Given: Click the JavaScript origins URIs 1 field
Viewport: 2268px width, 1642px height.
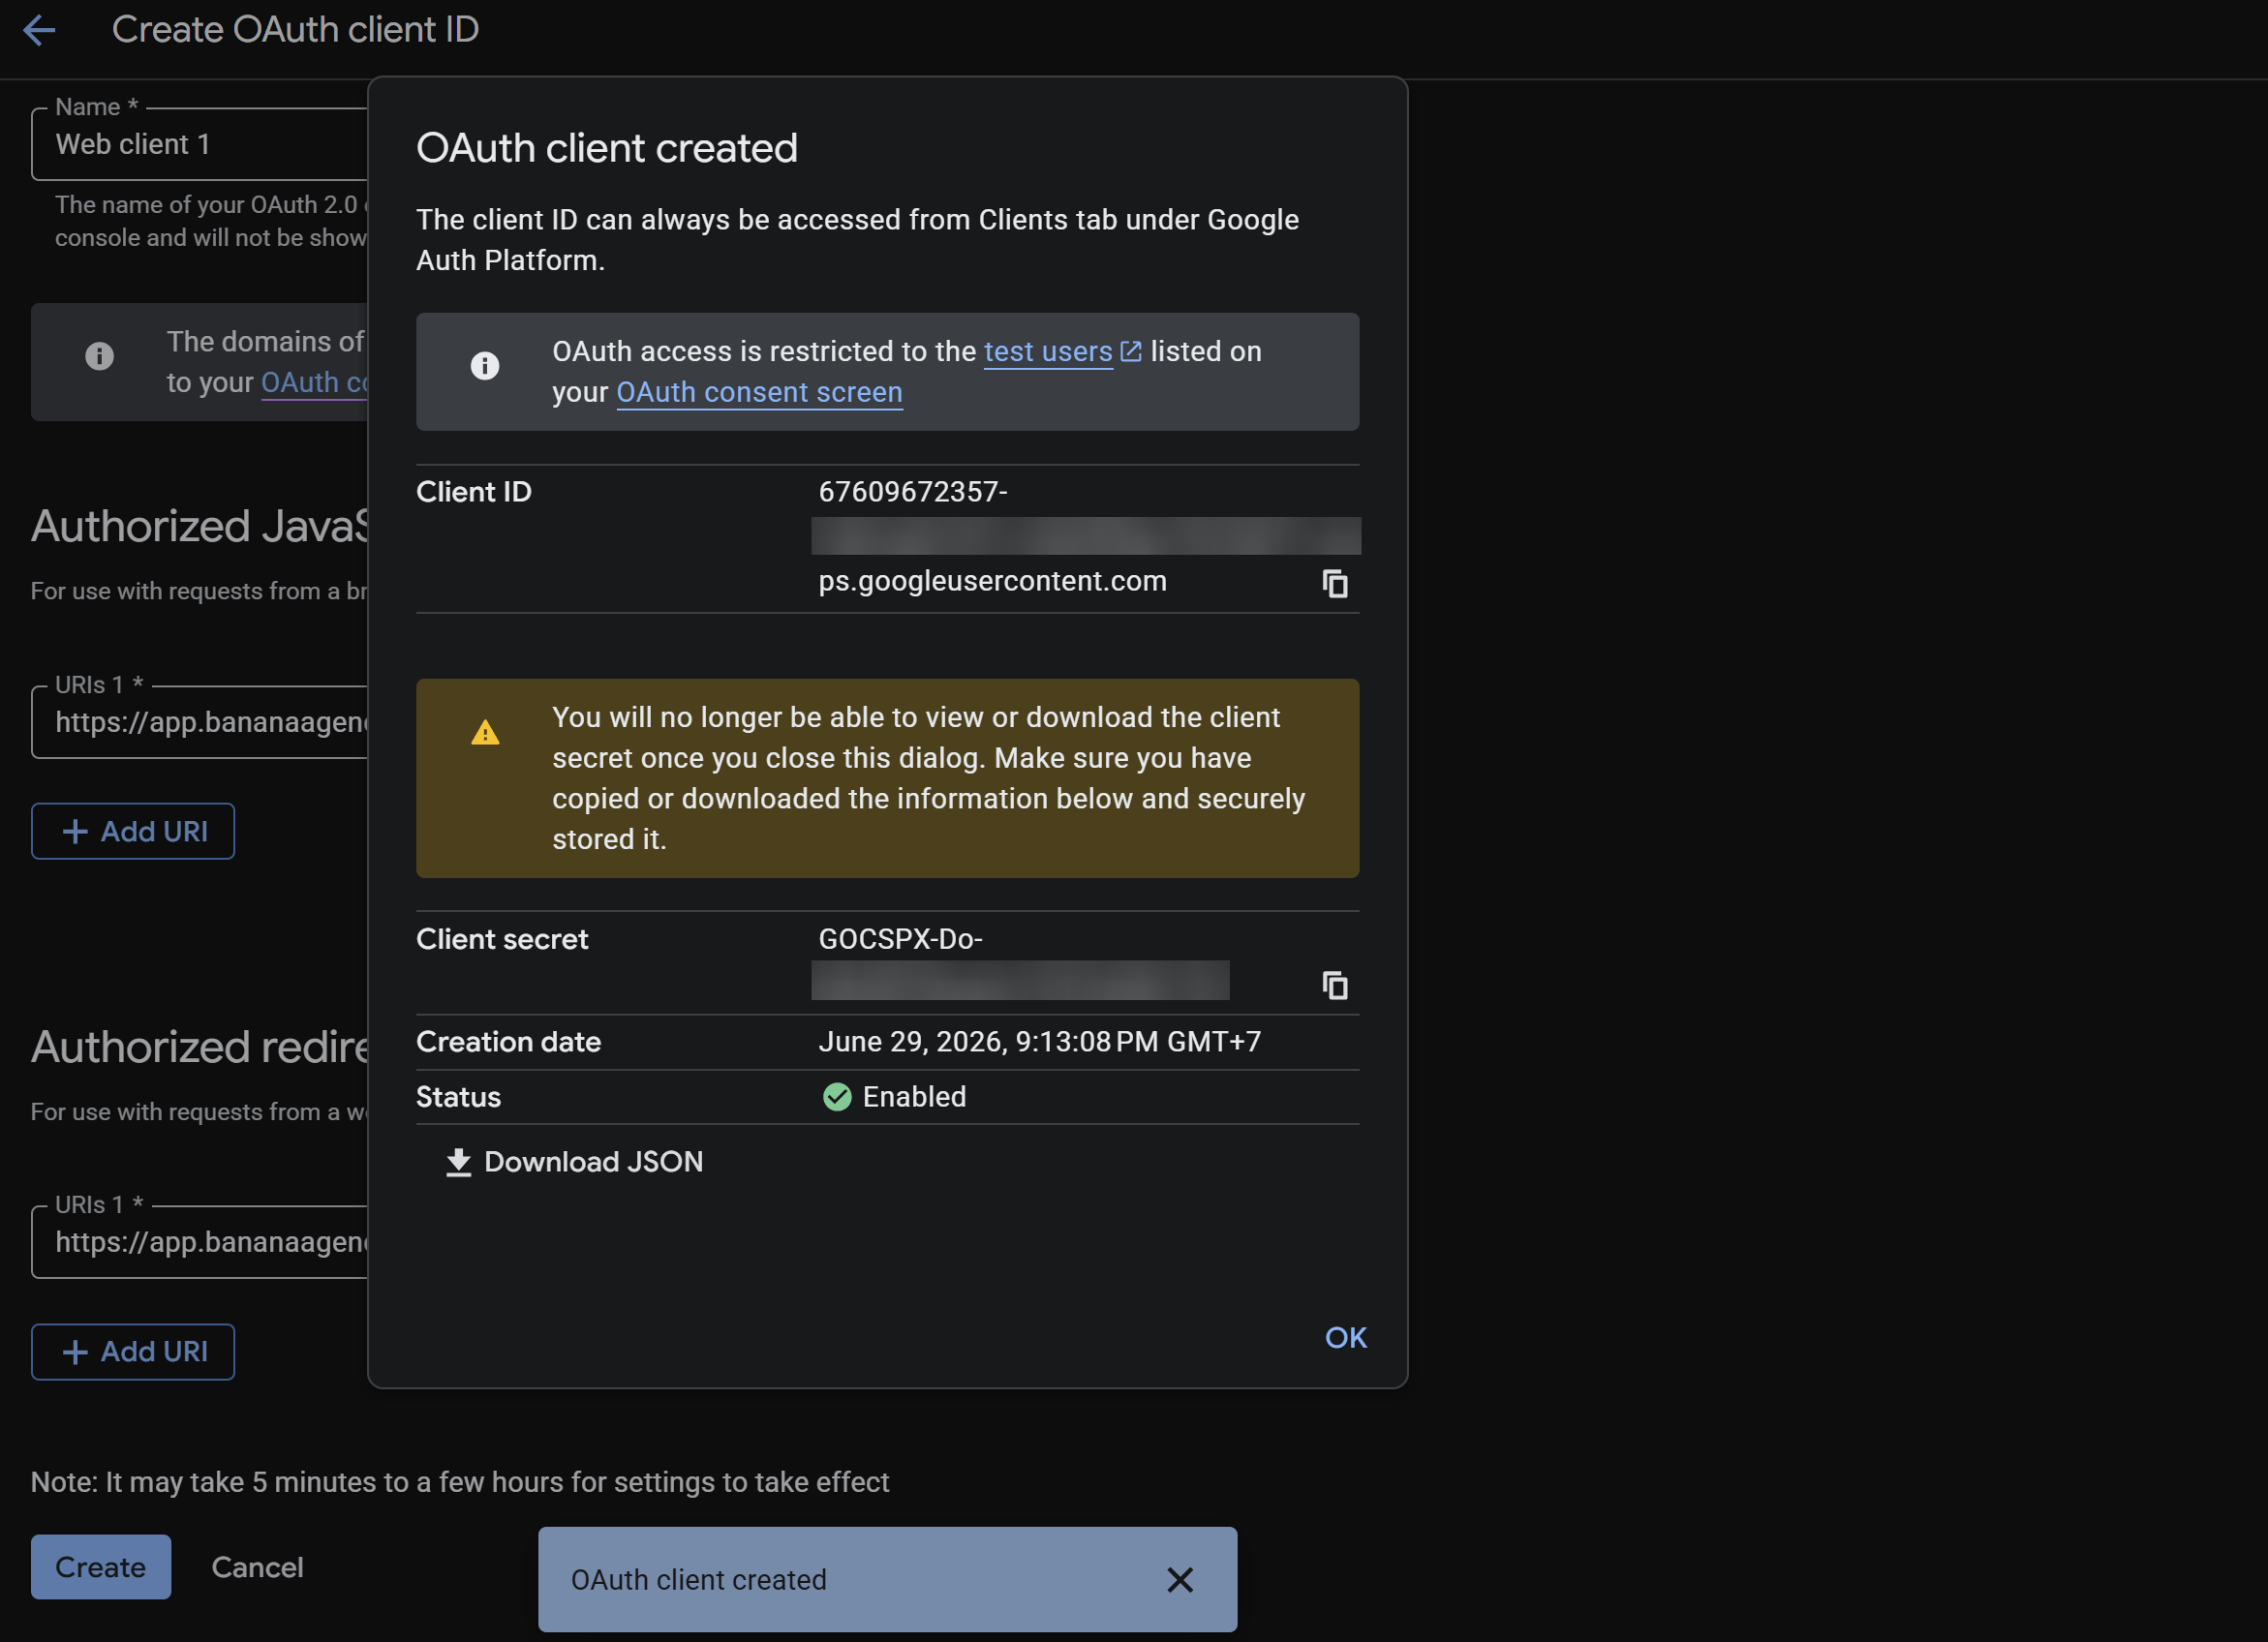Looking at the screenshot, I should tap(200, 722).
